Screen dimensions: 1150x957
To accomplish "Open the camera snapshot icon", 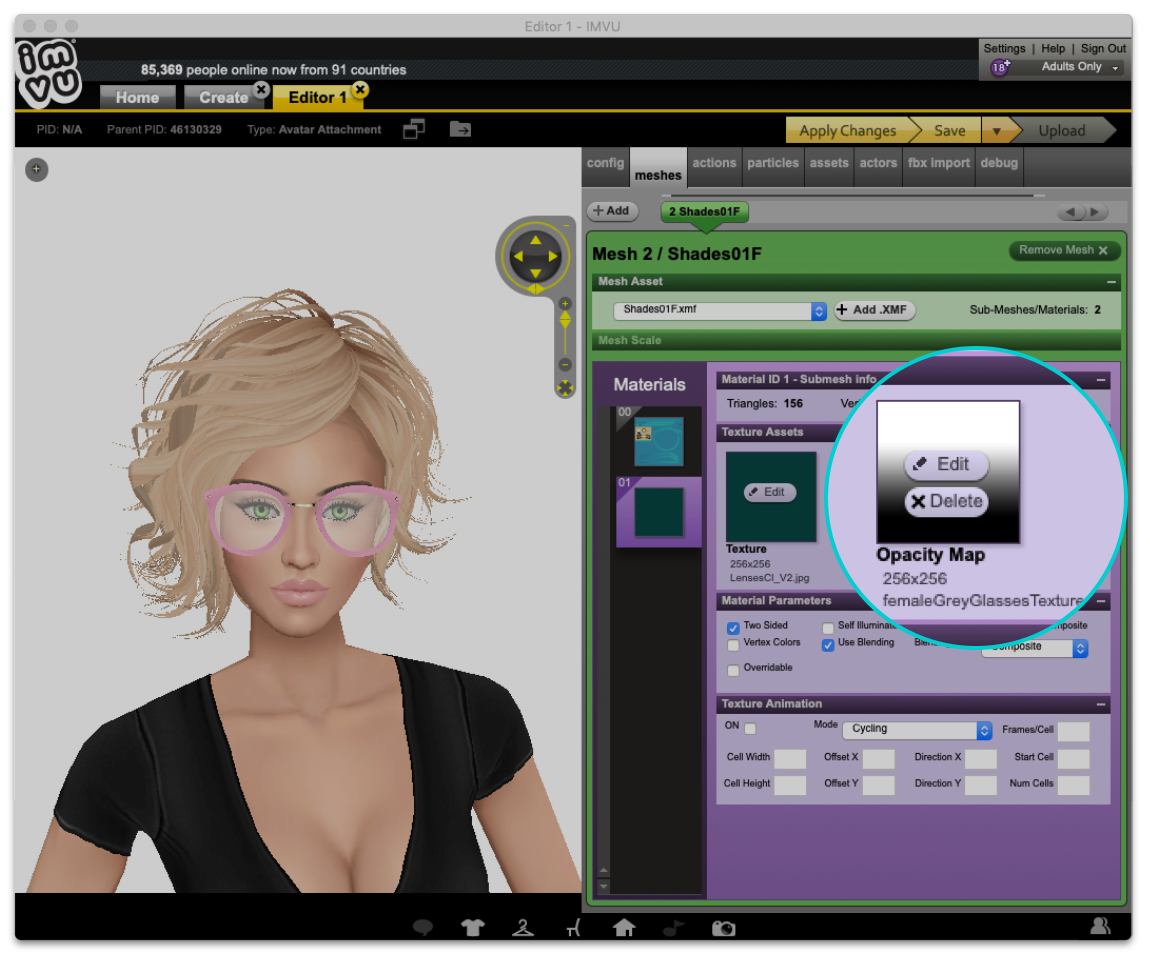I will click(724, 928).
